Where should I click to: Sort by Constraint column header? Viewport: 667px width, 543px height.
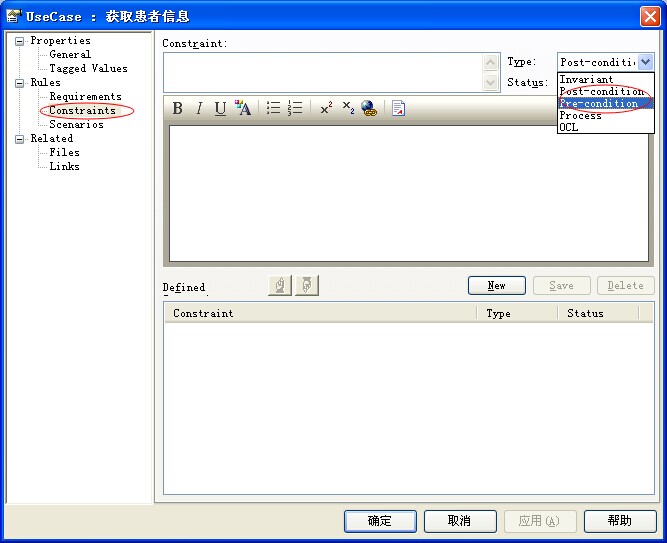coord(321,313)
